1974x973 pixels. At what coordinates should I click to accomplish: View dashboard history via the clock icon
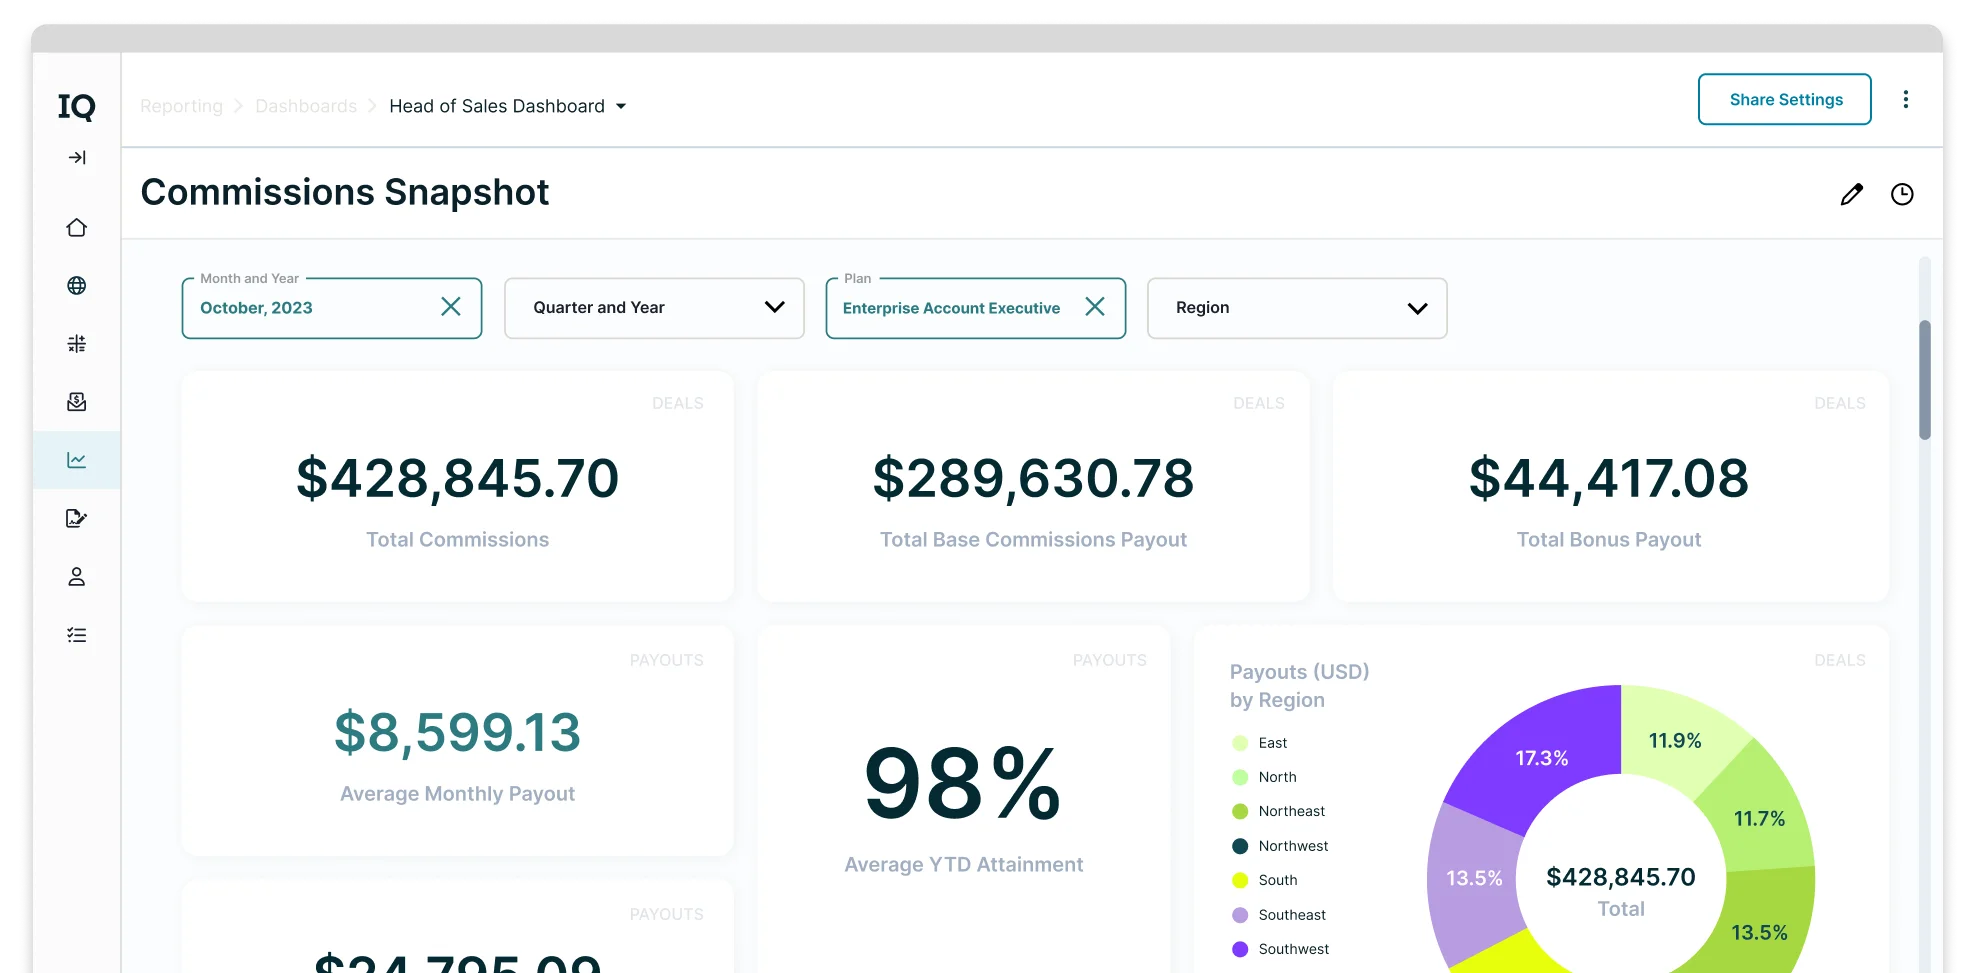1903,193
